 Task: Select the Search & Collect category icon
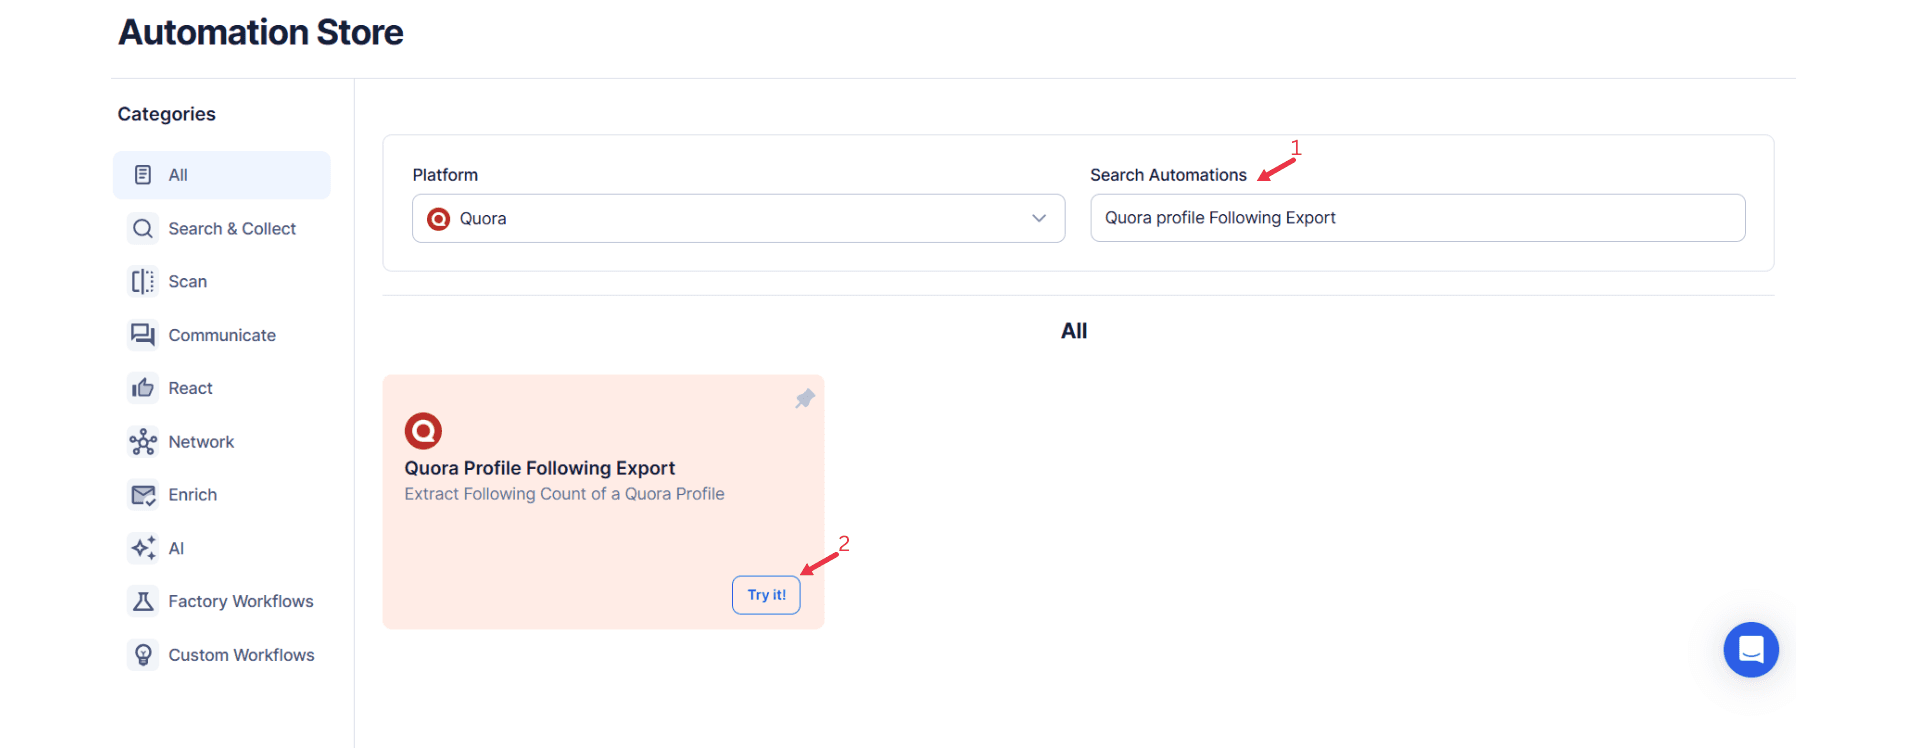click(x=143, y=228)
